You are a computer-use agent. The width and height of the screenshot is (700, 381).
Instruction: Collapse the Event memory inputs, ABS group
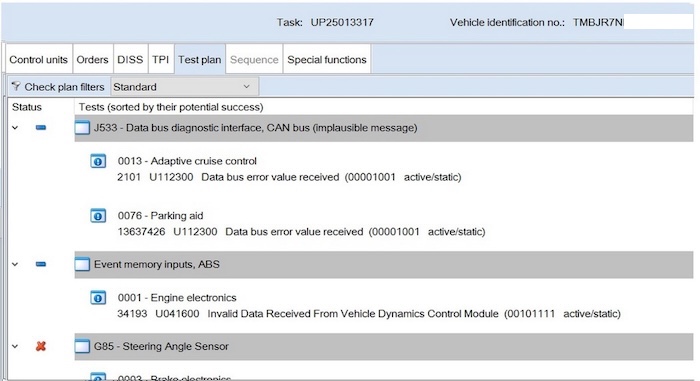point(15,264)
